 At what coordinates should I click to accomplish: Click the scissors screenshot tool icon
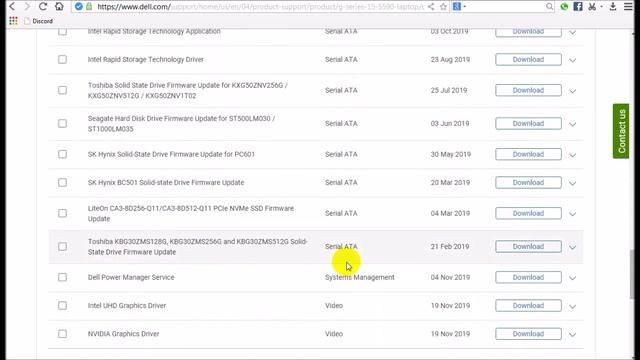[x=592, y=7]
